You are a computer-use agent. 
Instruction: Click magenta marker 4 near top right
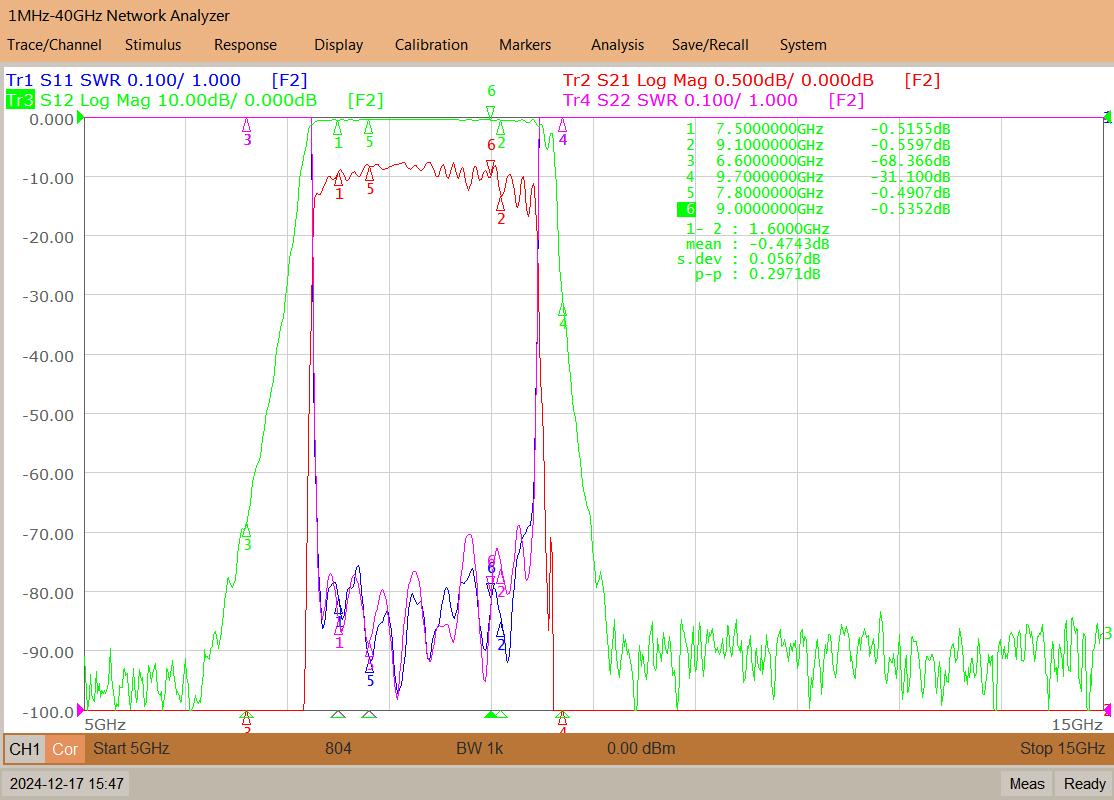562,126
